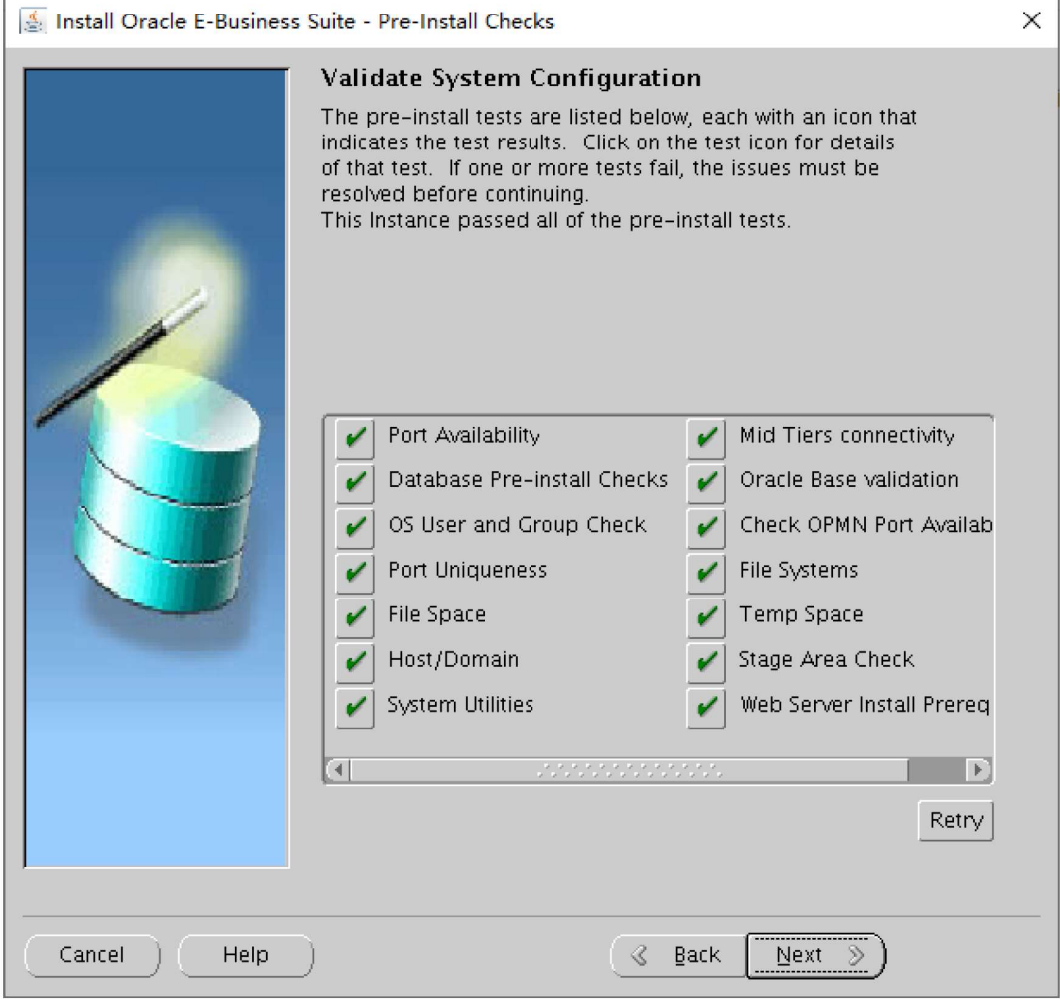Close the Pre-Install Checks window
The image size is (1060, 999).
(1032, 21)
